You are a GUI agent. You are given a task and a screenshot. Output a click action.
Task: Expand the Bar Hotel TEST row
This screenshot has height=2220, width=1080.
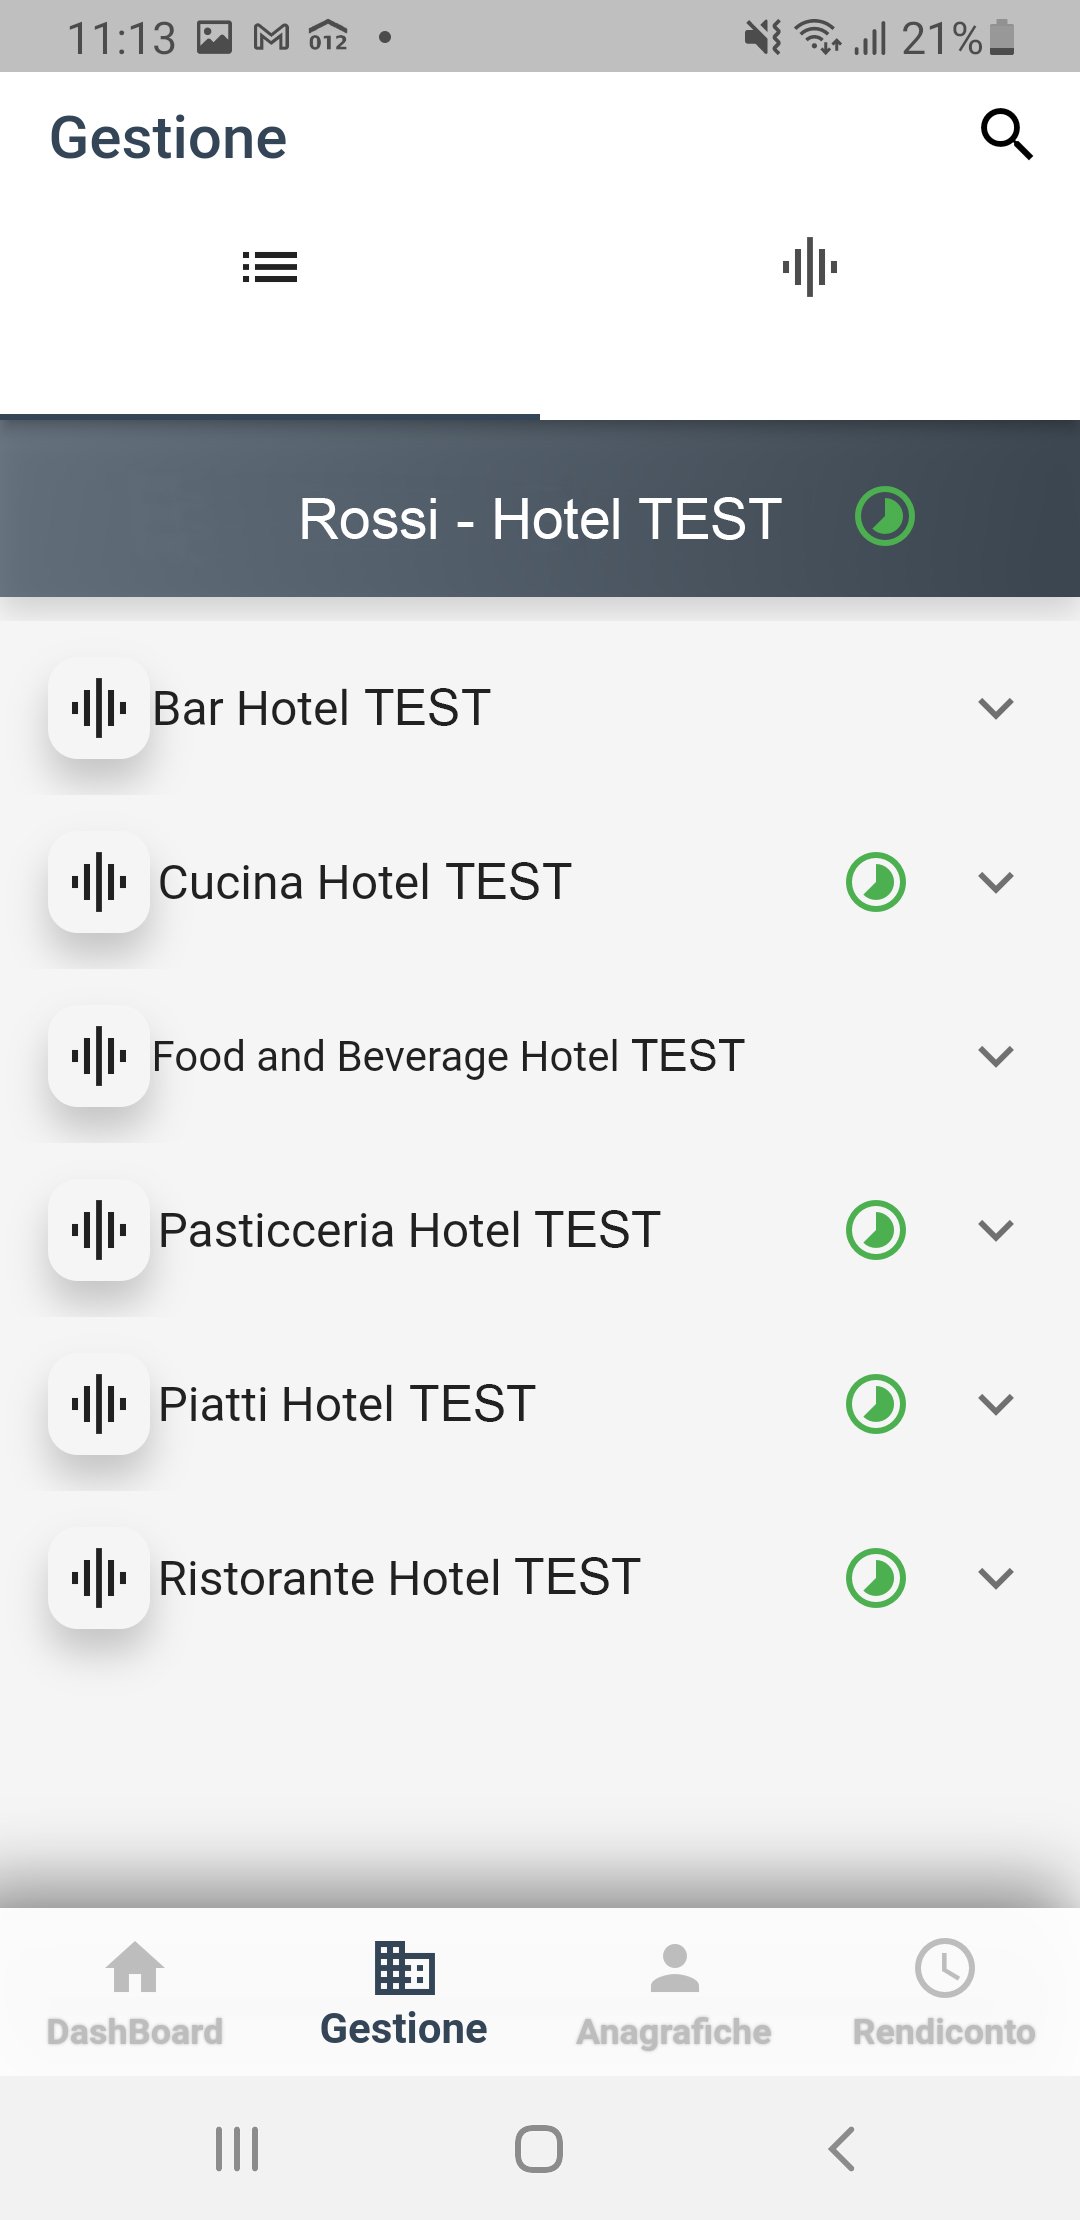click(x=996, y=708)
